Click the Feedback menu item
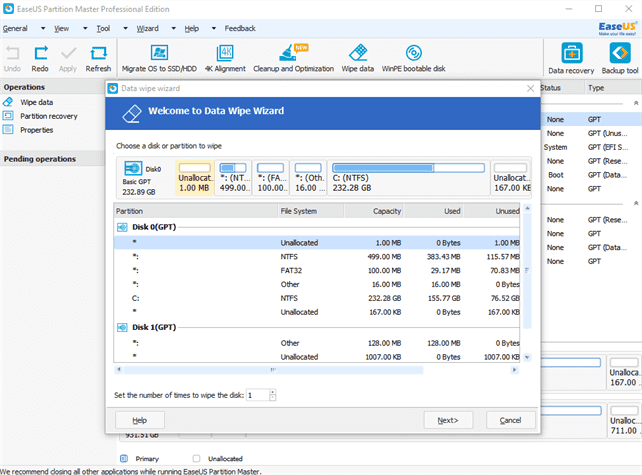 pos(240,29)
